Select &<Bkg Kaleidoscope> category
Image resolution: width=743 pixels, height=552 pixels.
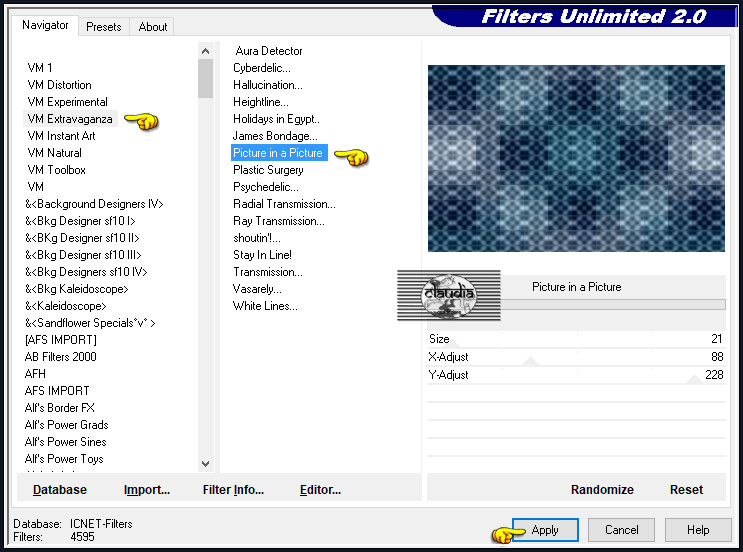click(76, 289)
